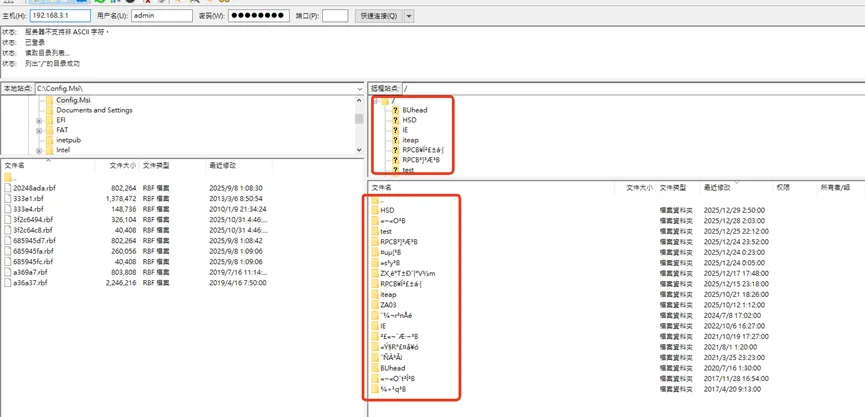Image resolution: width=865 pixels, height=417 pixels.
Task: Click the HSD folder icon in remote file list
Action: click(x=375, y=210)
